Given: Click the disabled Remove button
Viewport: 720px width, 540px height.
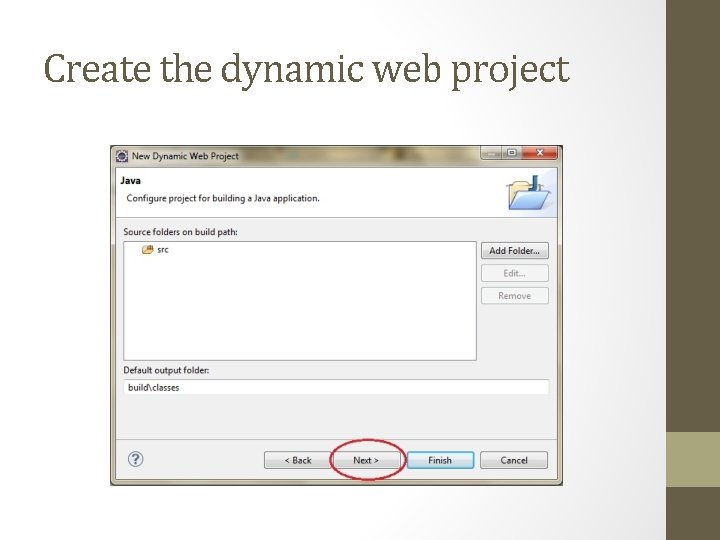Looking at the screenshot, I should 514,296.
